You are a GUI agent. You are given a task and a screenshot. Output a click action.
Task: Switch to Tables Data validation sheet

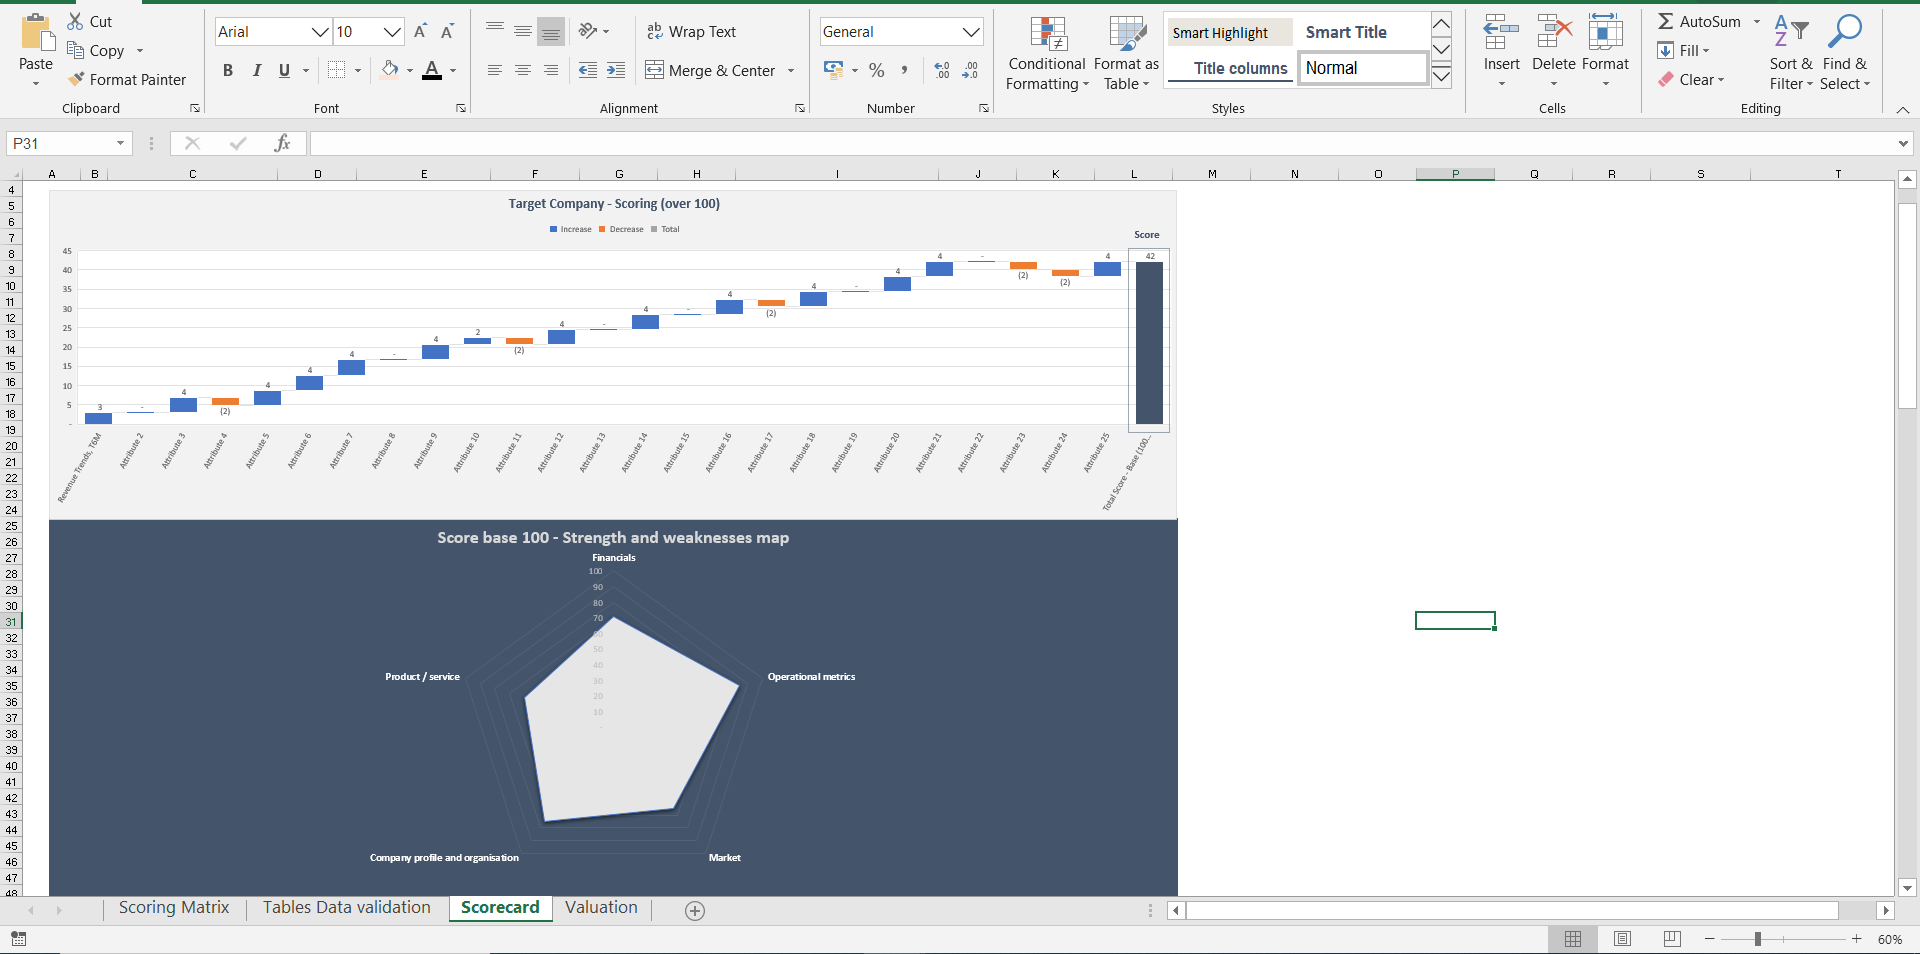(x=346, y=908)
